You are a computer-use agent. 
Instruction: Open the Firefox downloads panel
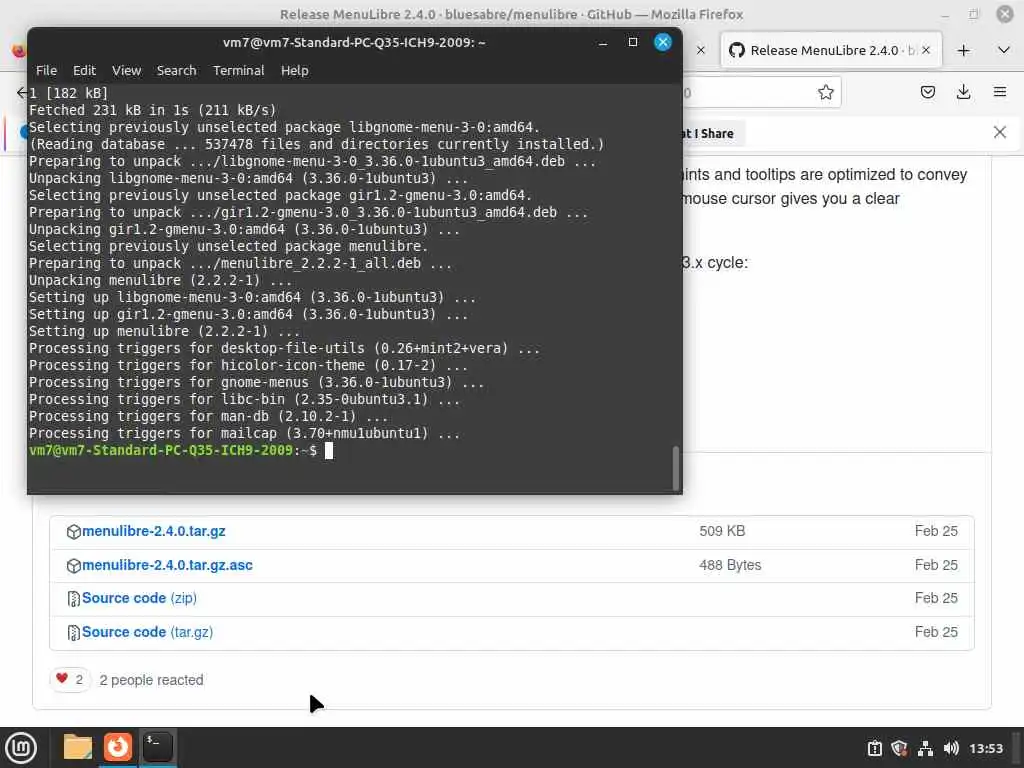963,92
